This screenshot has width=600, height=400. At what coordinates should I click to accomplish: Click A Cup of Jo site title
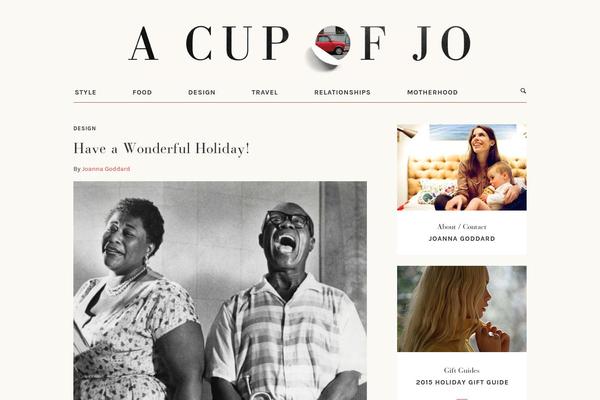click(300, 44)
